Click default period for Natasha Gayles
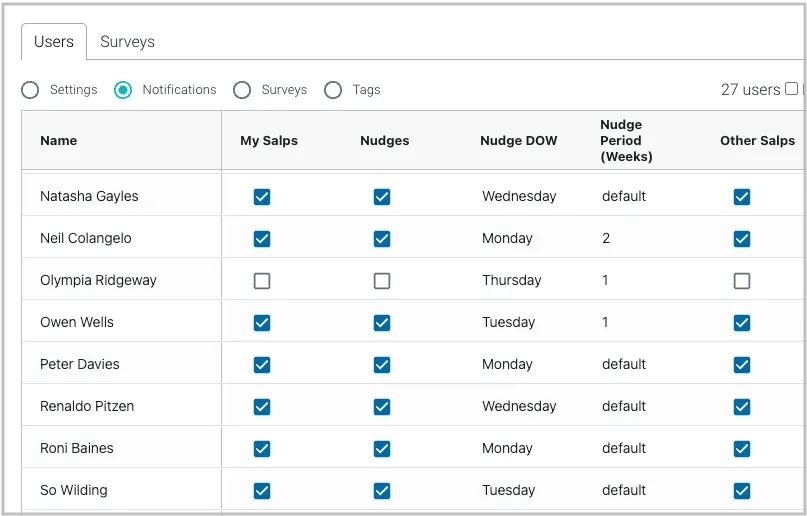The image size is (807, 516). click(624, 197)
